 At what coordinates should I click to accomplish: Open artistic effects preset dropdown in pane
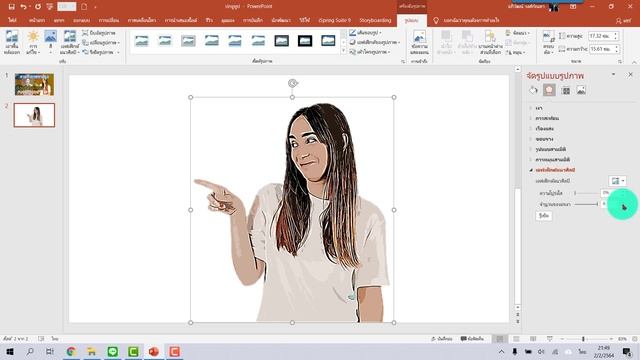[618, 181]
